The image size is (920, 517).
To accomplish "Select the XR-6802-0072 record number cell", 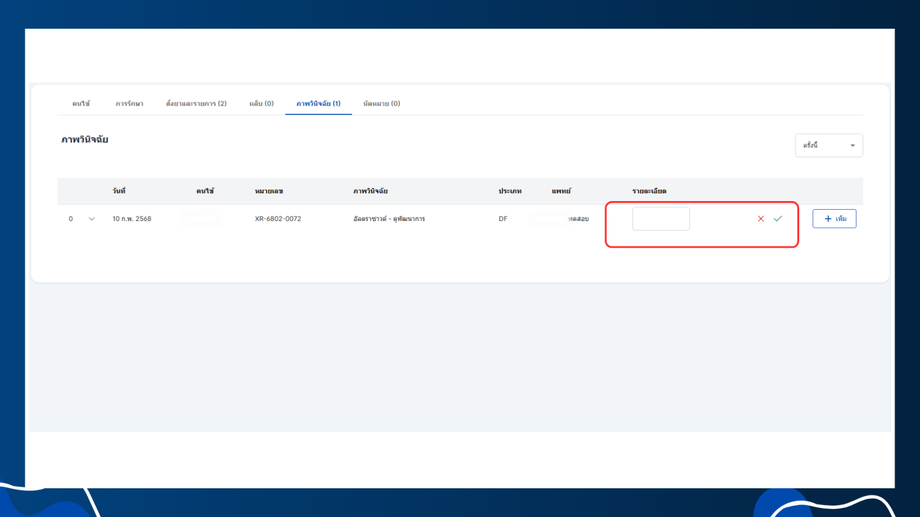I will click(x=278, y=218).
